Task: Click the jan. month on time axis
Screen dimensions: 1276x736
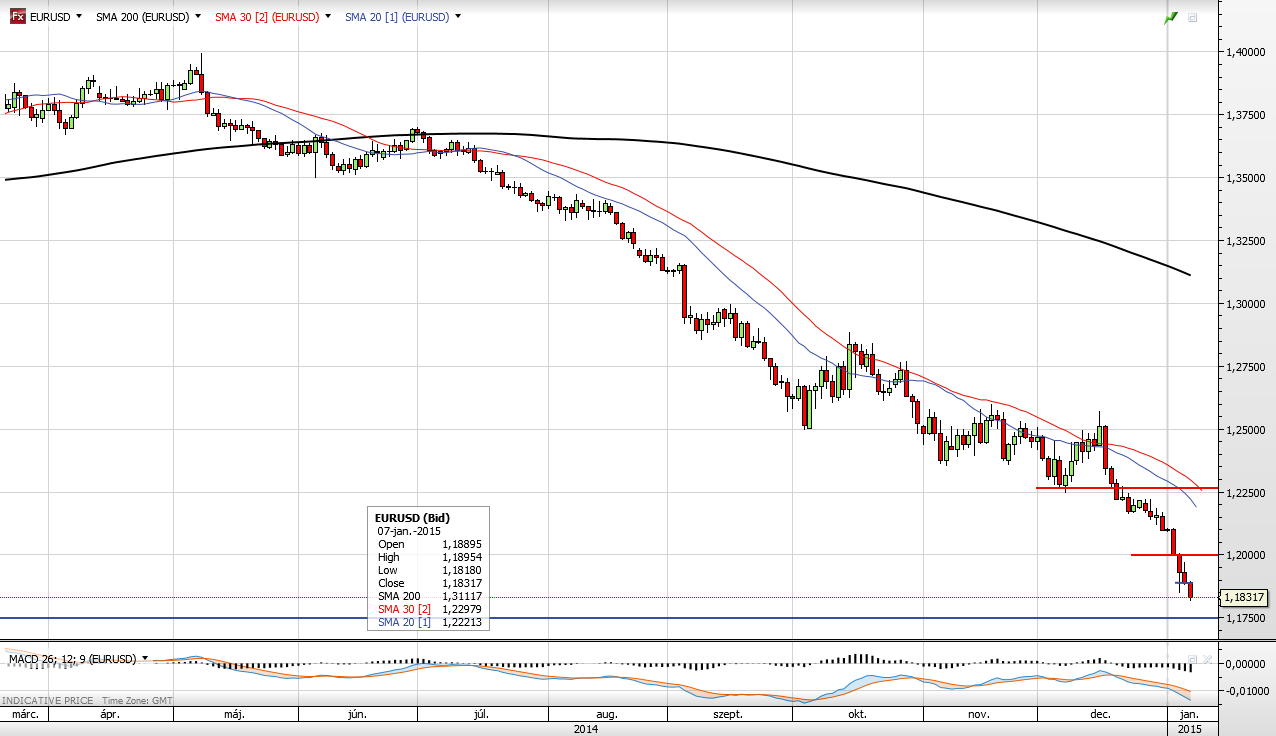Action: tap(1188, 715)
